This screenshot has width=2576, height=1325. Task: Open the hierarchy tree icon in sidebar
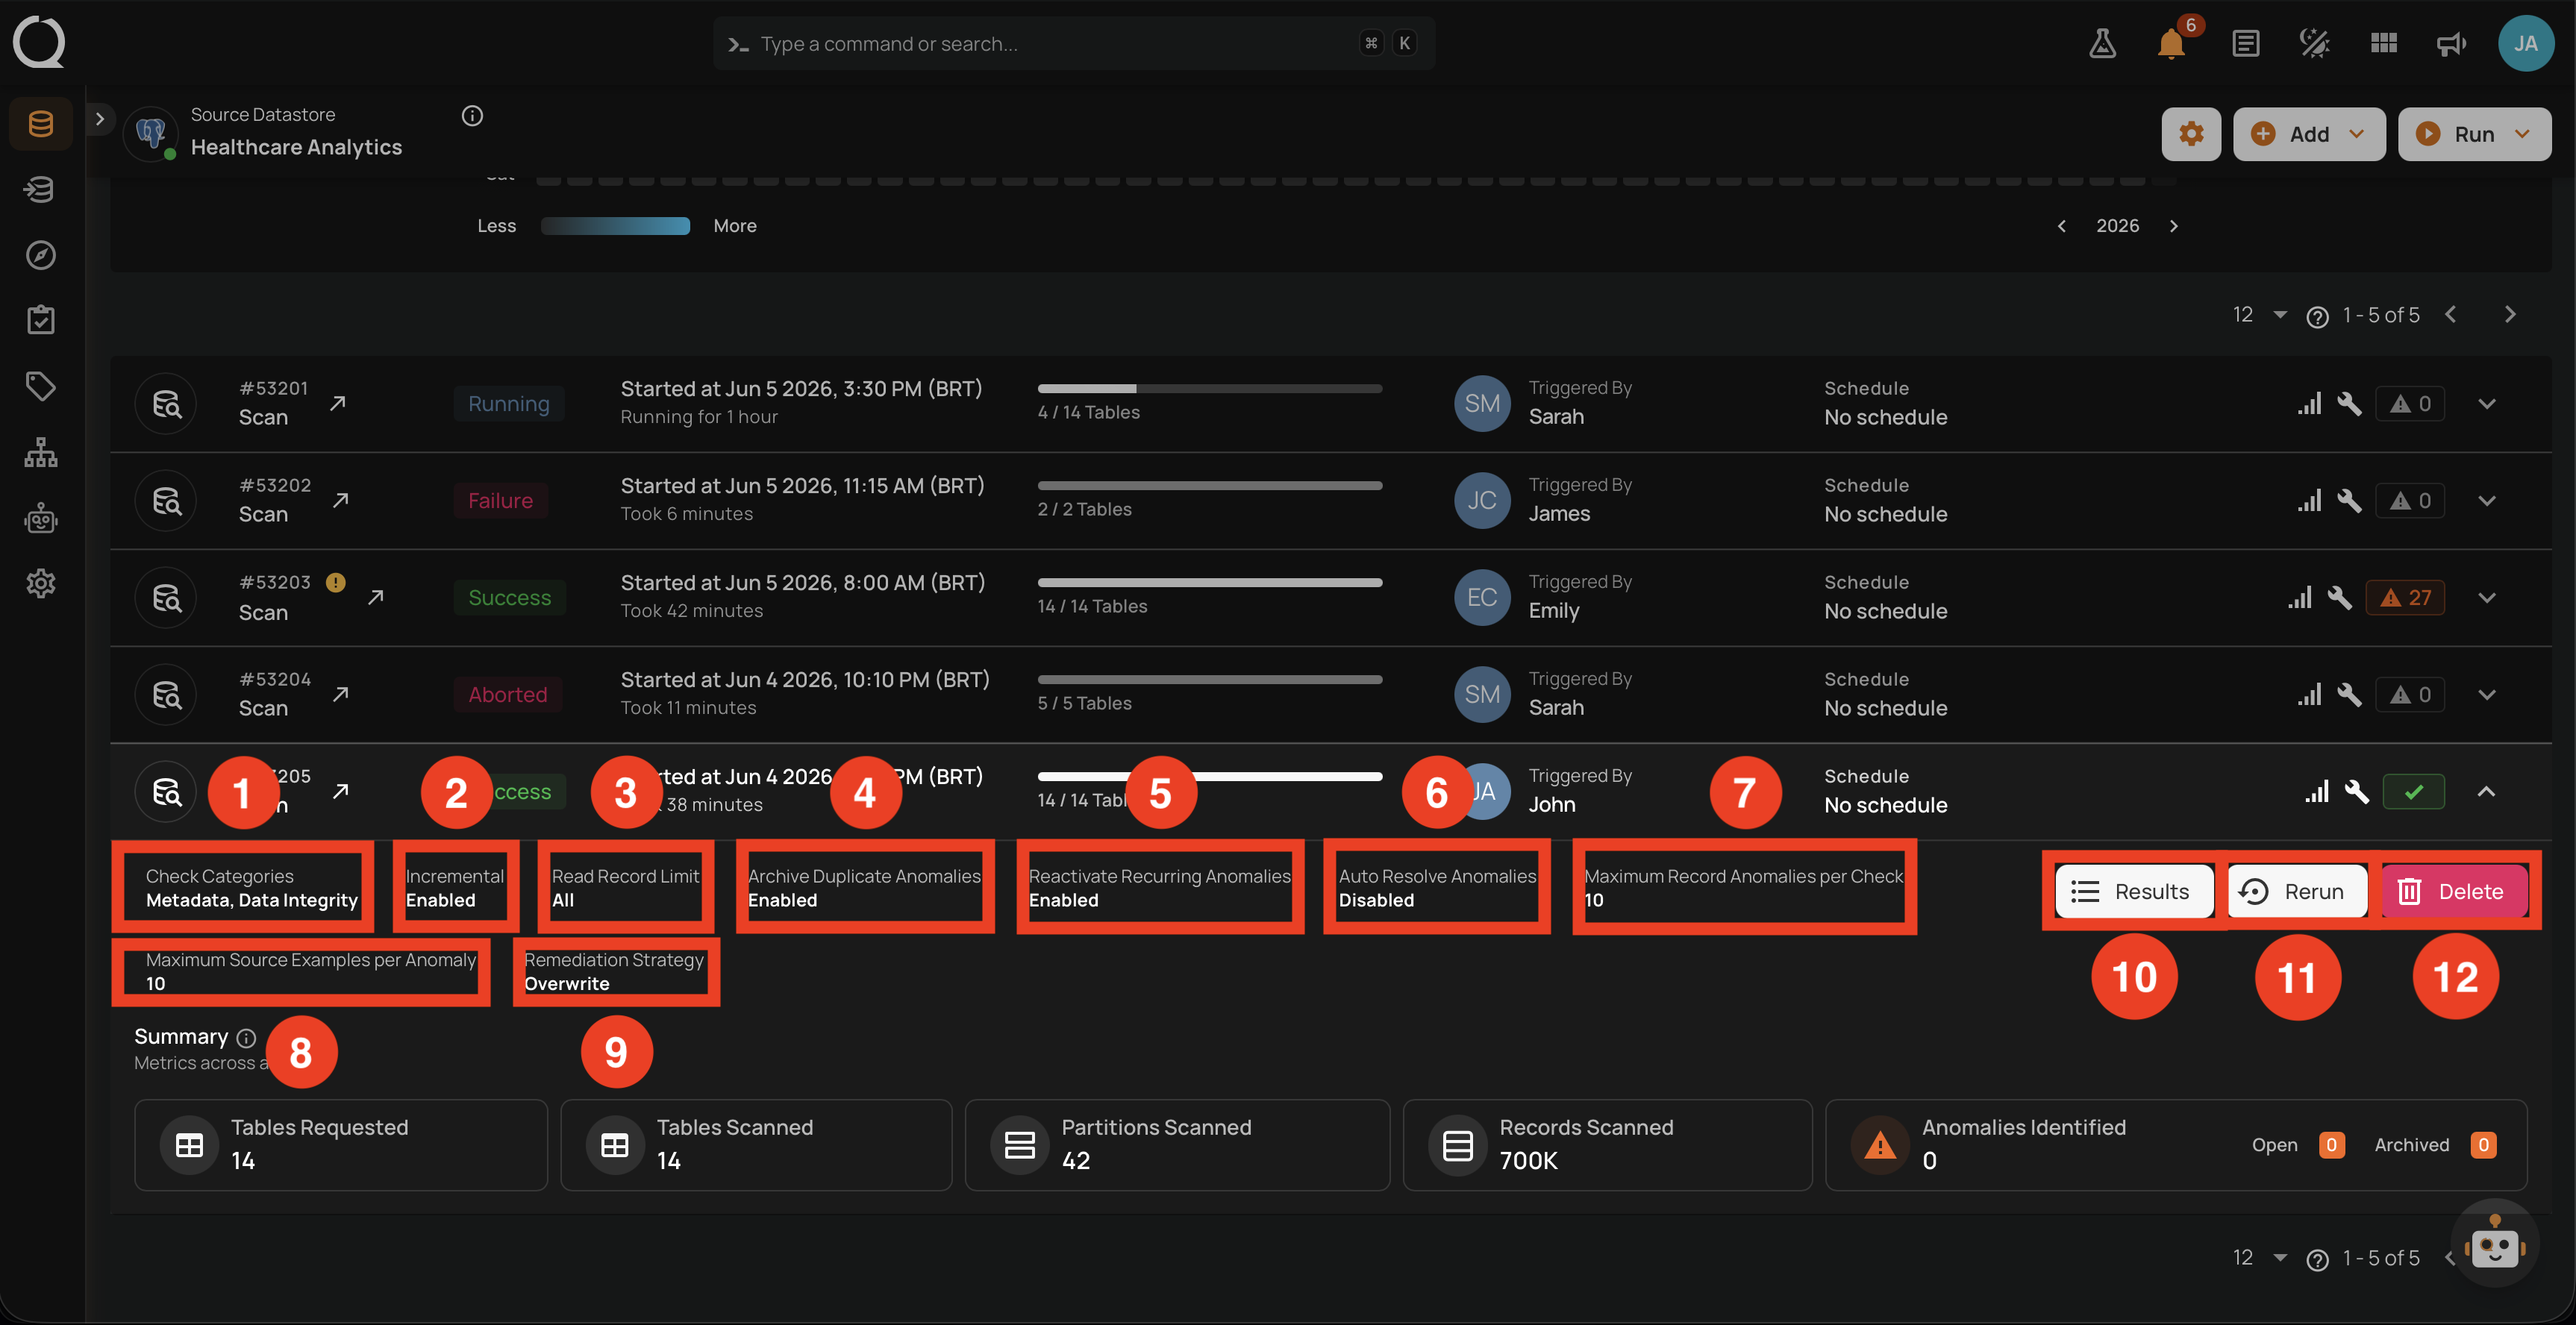[40, 452]
